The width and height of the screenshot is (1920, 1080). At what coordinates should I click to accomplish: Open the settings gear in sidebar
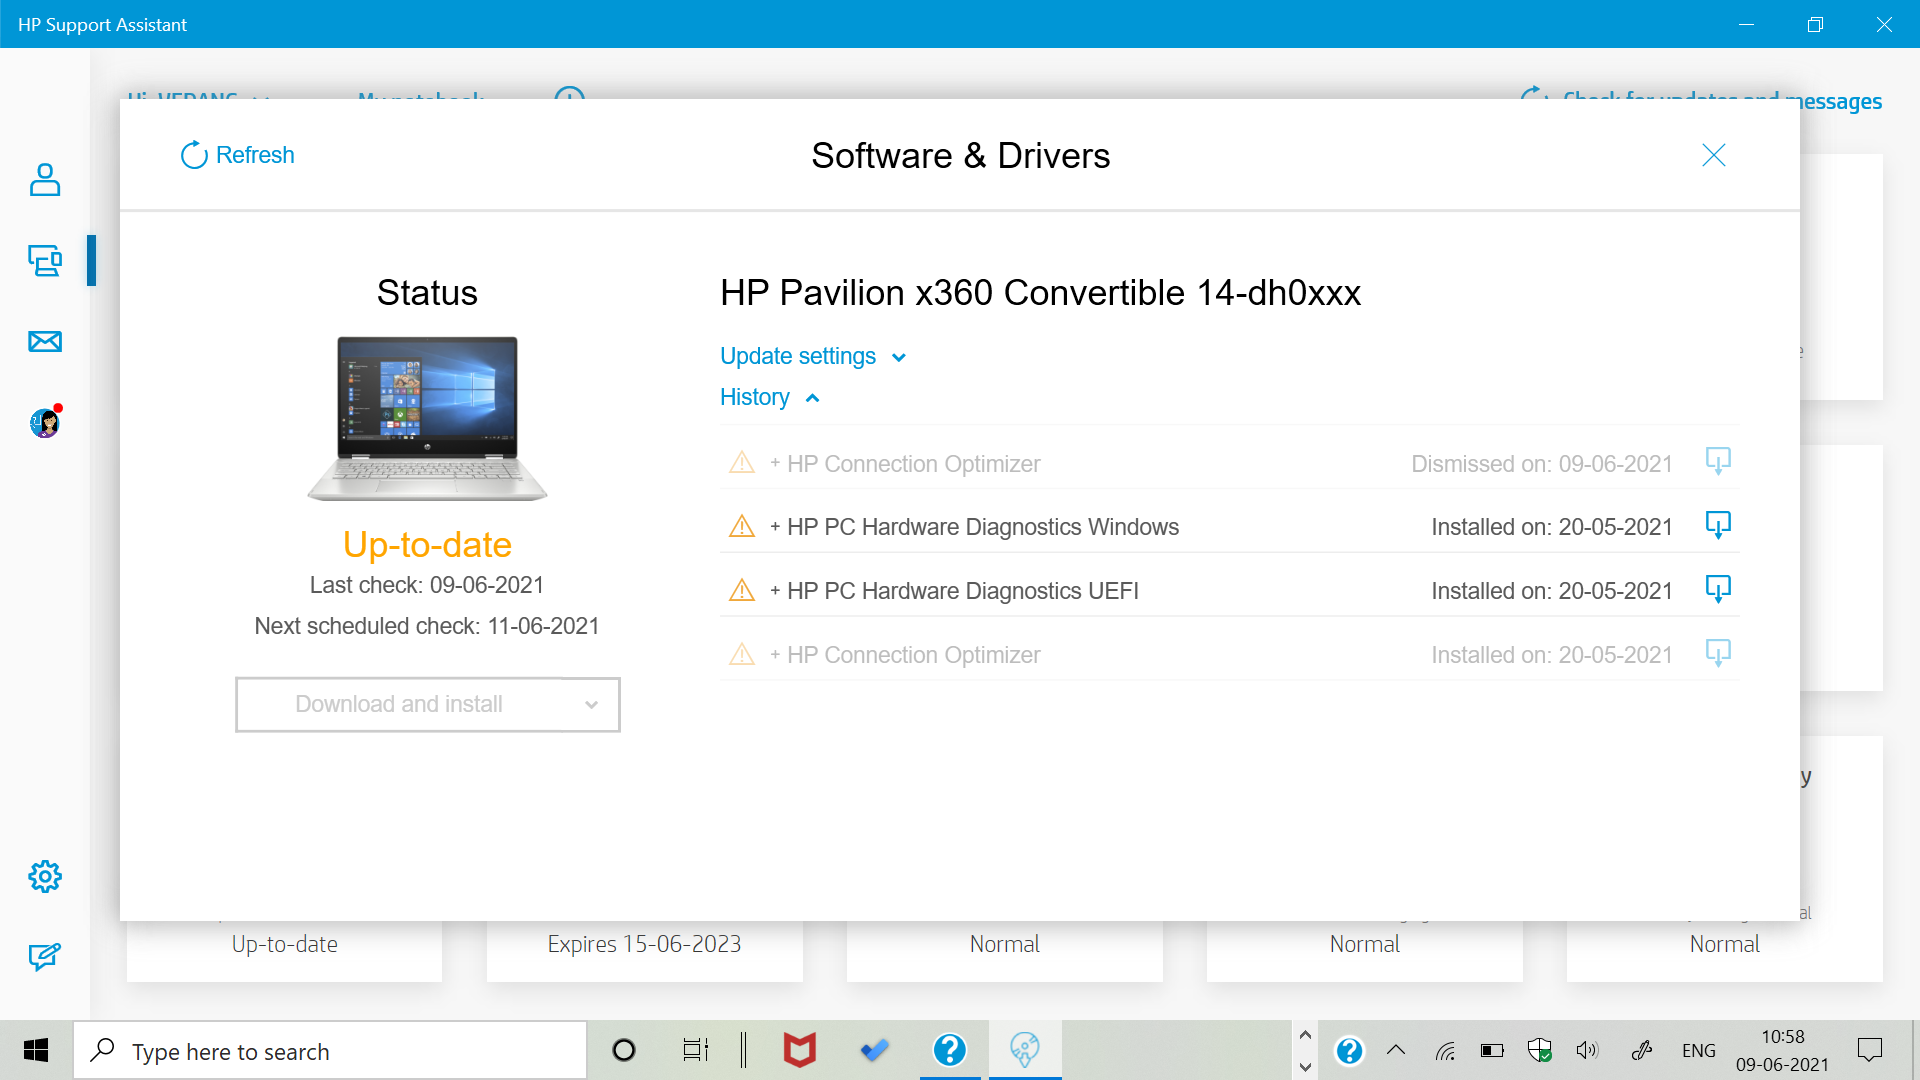(45, 877)
